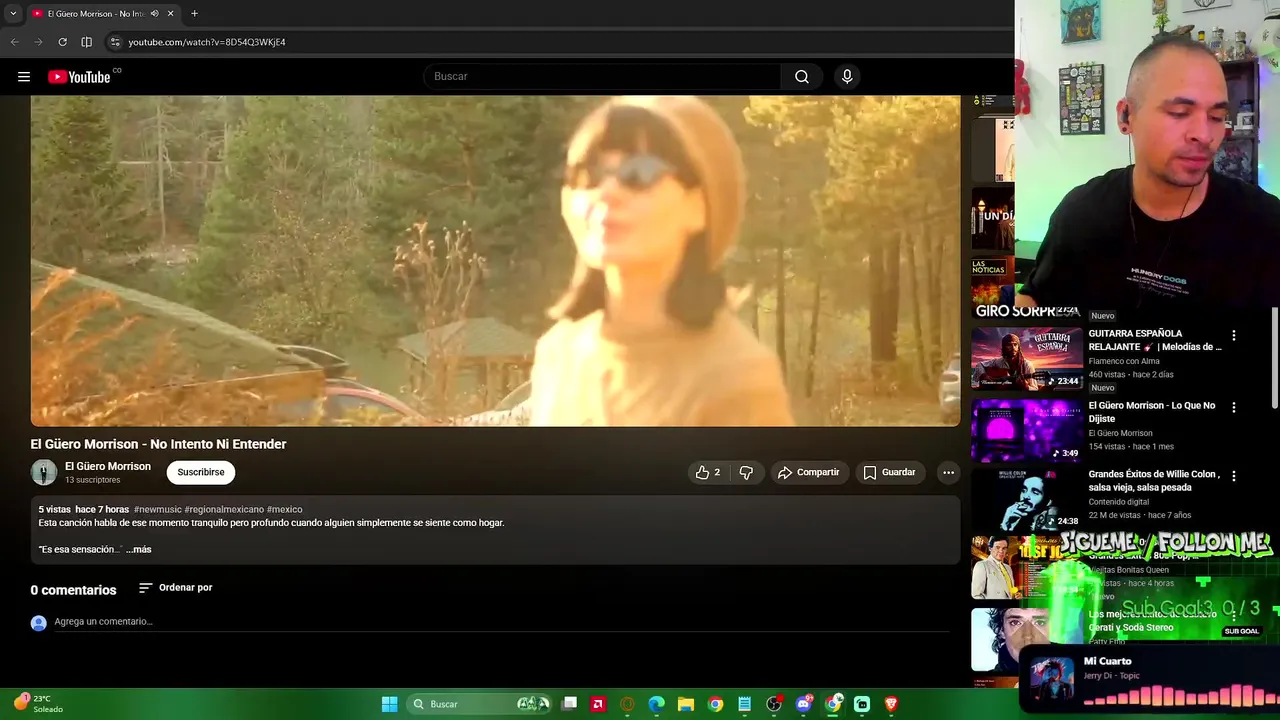The height and width of the screenshot is (720, 1280).
Task: Expand the description with ...más
Action: pos(139,549)
